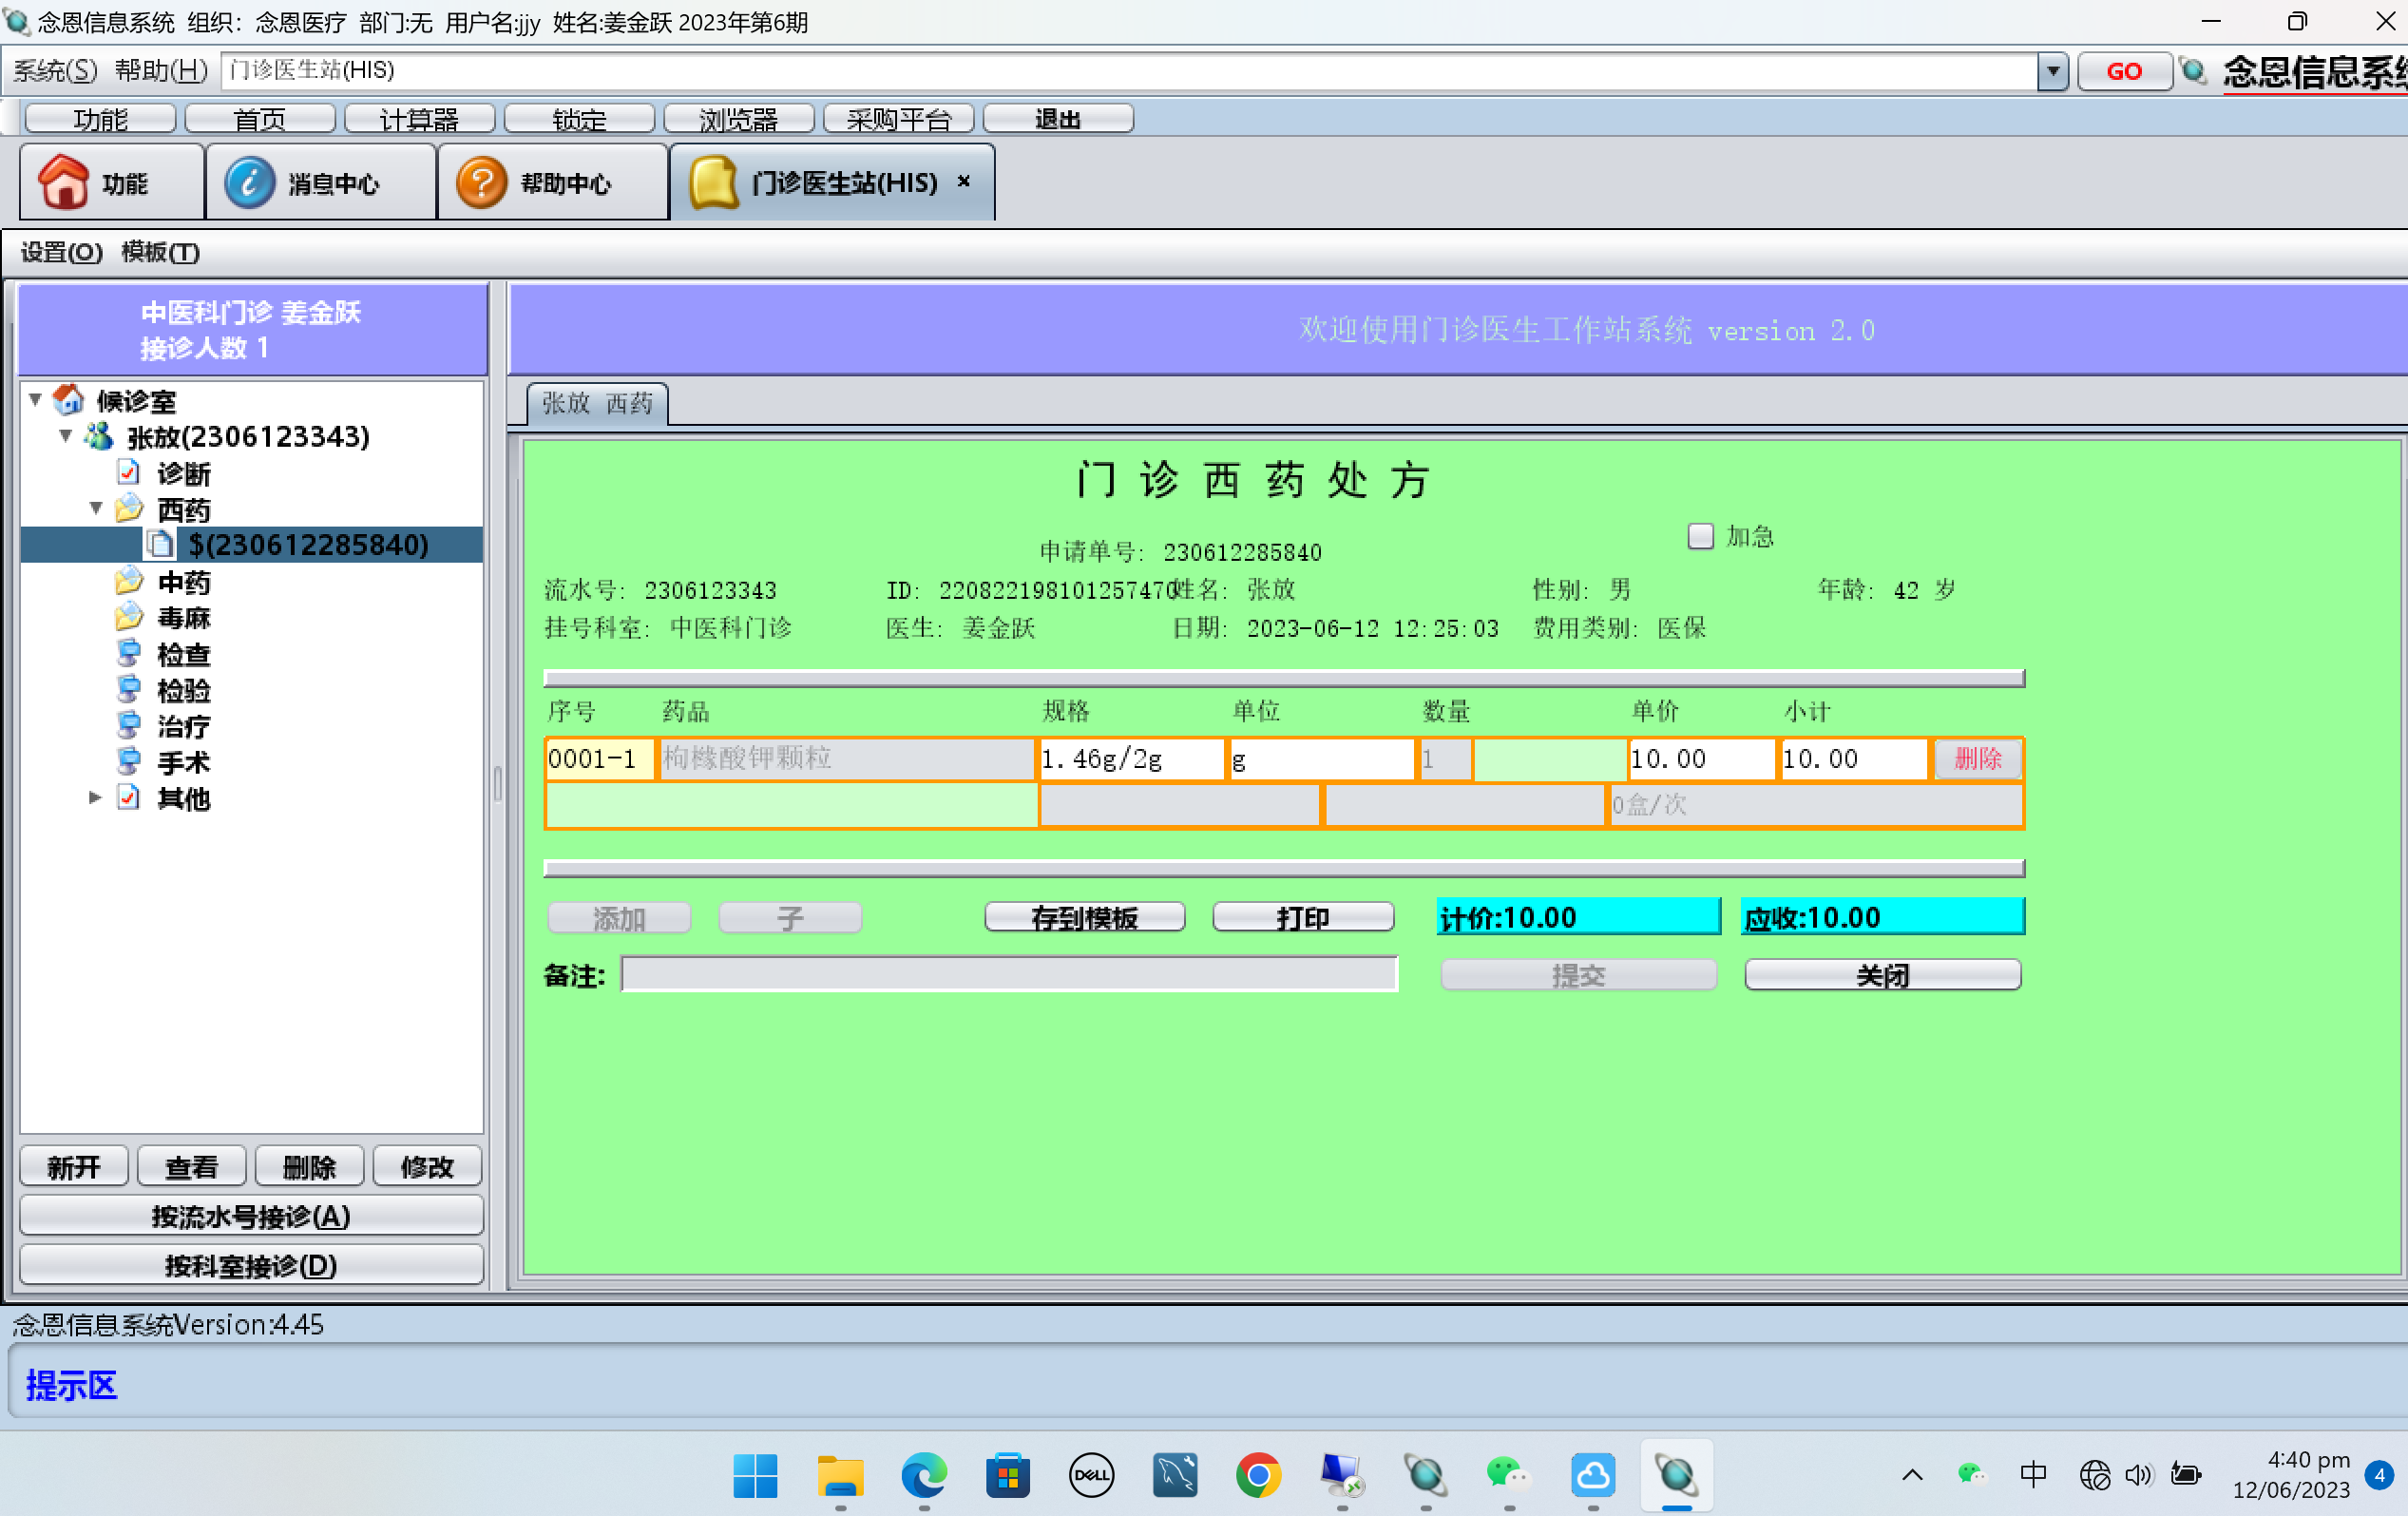Launch Microsoft Edge from taskbar

pyautogui.click(x=923, y=1475)
